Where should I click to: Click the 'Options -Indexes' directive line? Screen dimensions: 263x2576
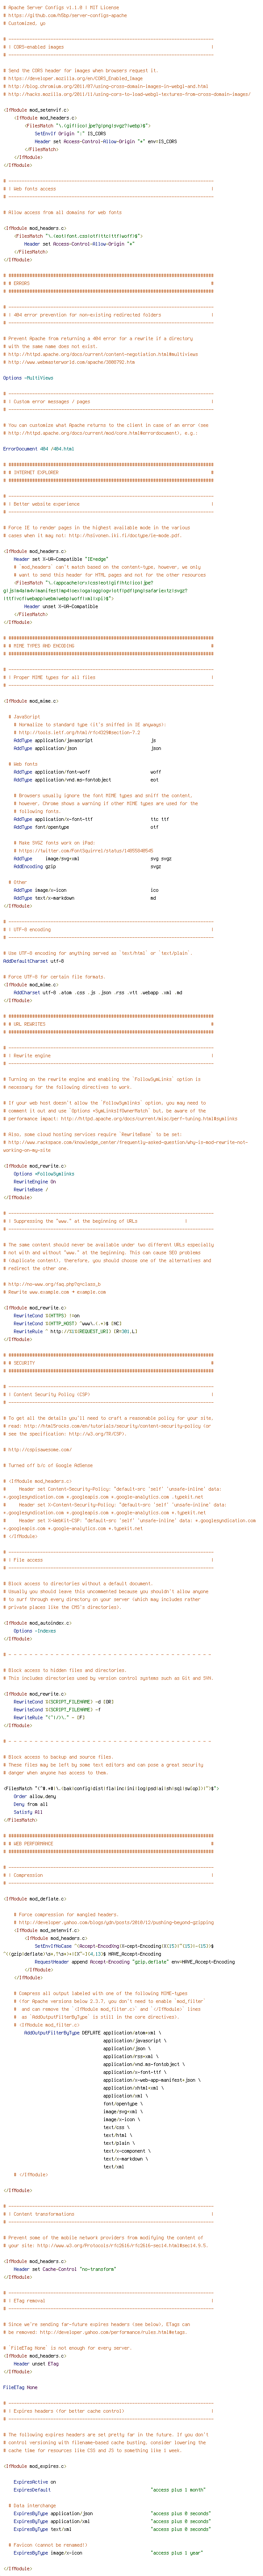(34, 1630)
